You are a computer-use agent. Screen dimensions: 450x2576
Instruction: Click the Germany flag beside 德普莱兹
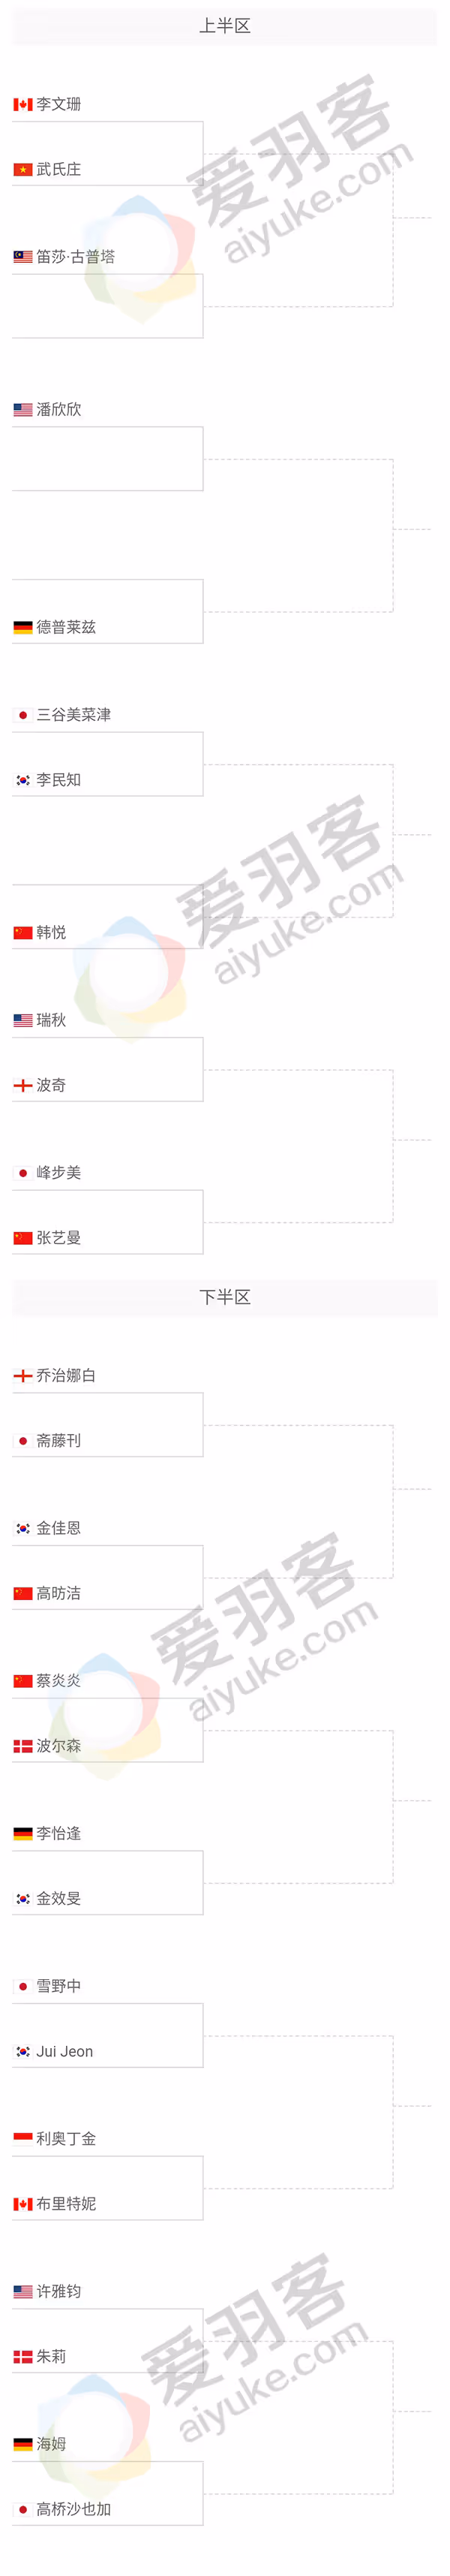tap(23, 628)
